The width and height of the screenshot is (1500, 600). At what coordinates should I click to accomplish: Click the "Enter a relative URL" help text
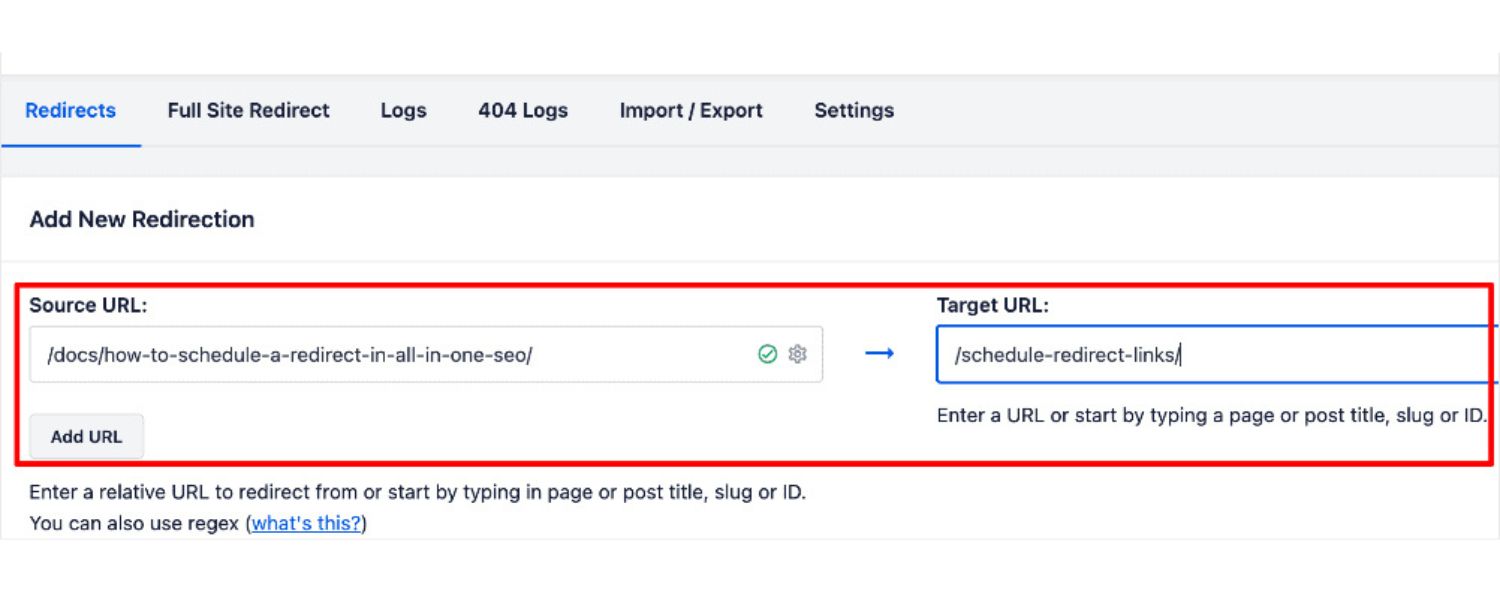(417, 493)
